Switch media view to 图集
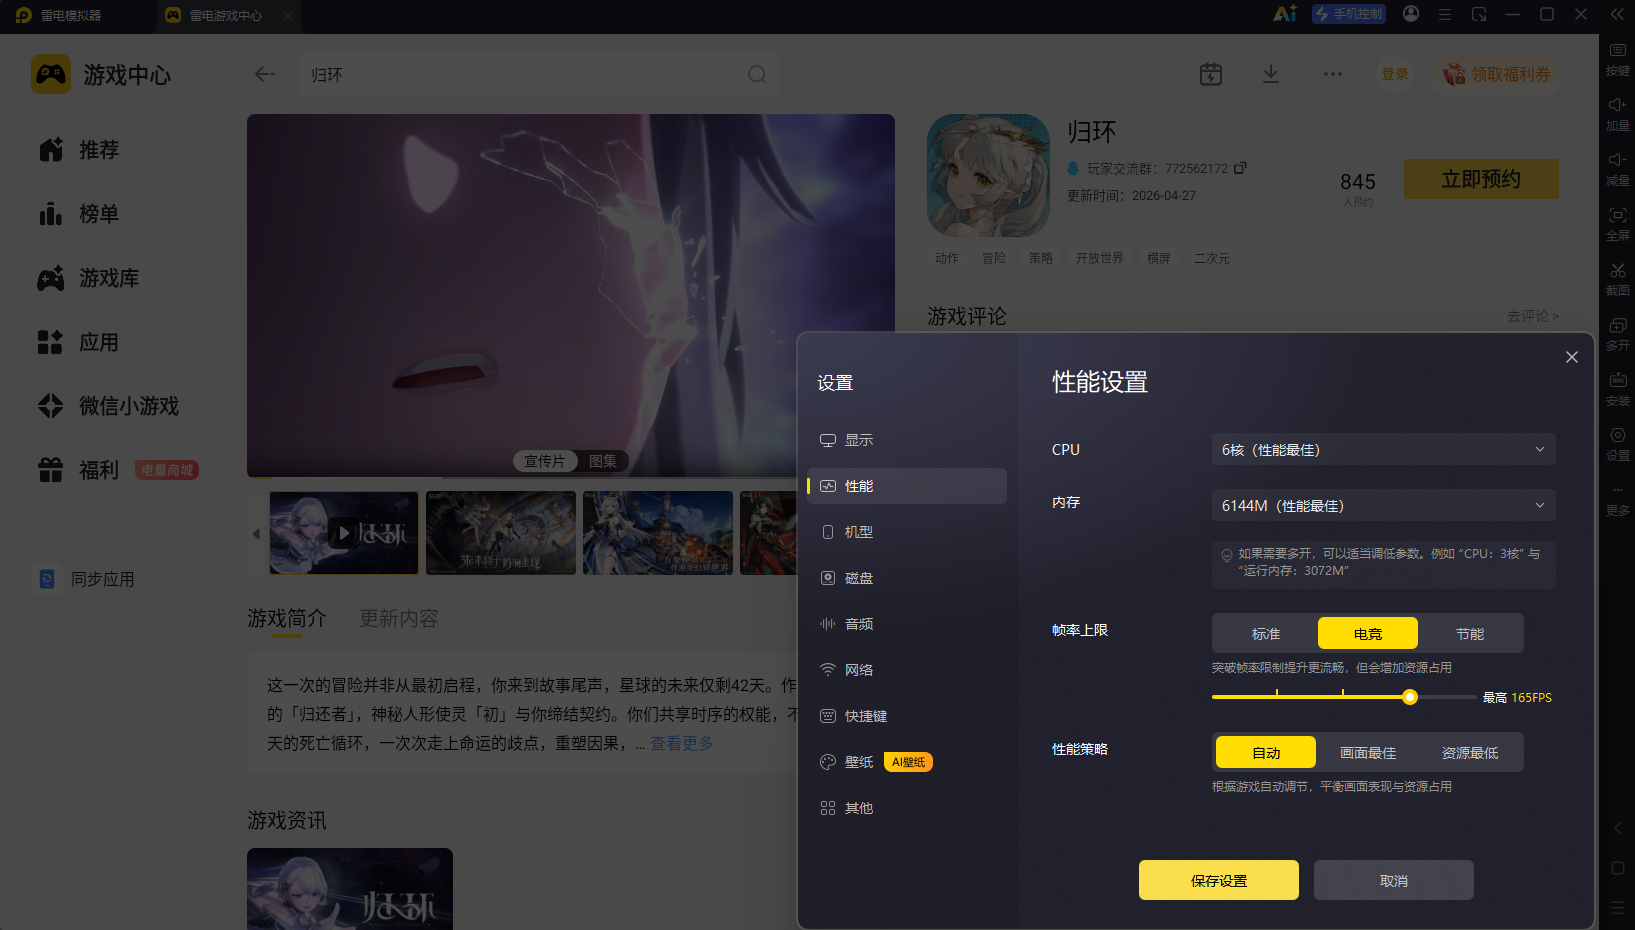This screenshot has width=1635, height=930. [x=602, y=461]
